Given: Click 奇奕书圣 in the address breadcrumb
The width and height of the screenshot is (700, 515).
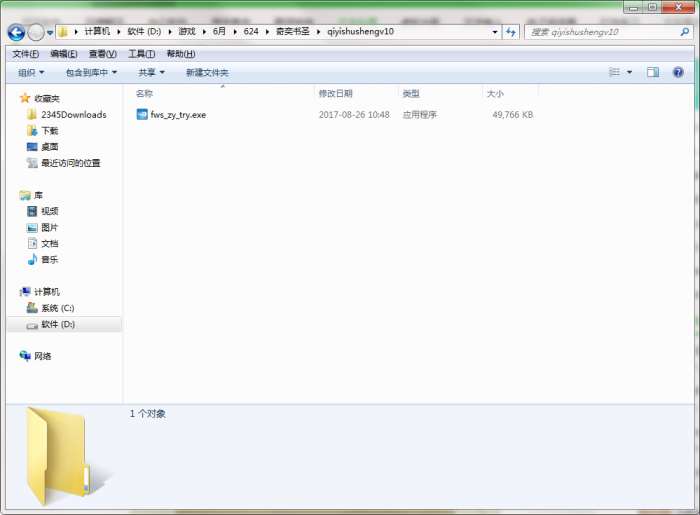Looking at the screenshot, I should click(x=293, y=31).
